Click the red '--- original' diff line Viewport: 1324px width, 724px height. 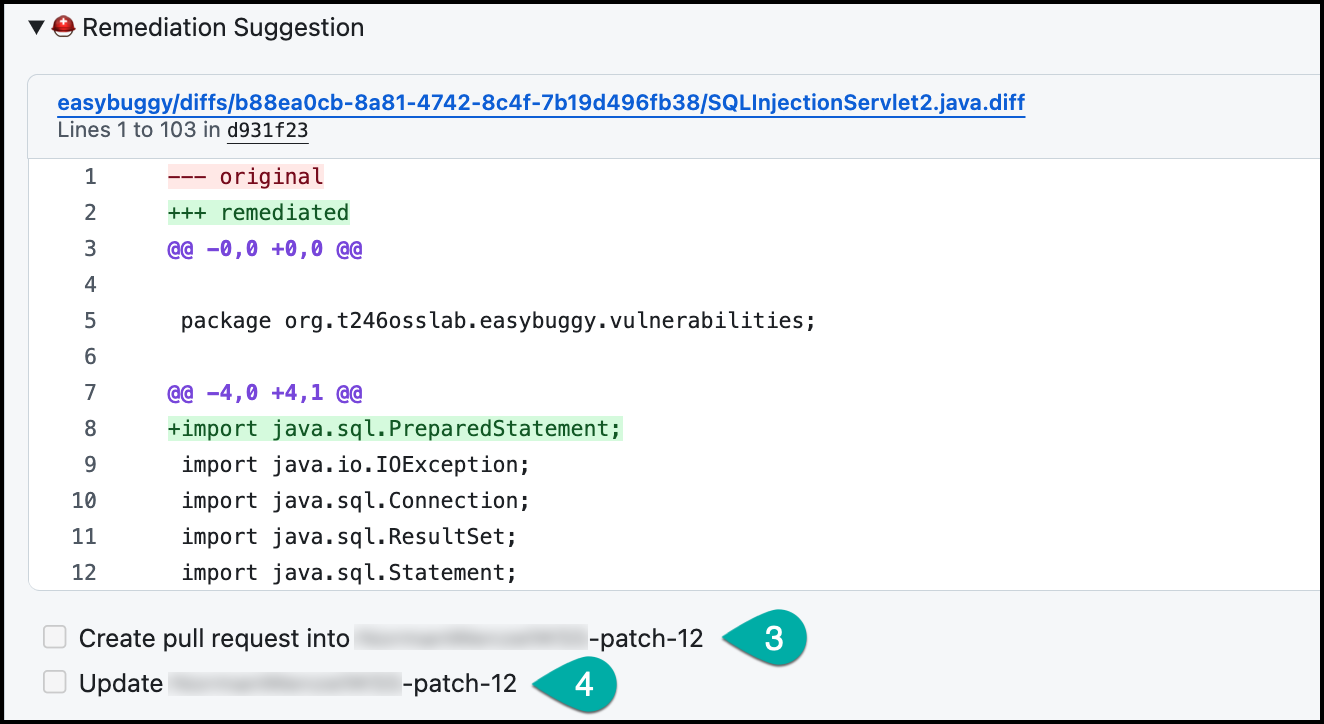pos(246,177)
